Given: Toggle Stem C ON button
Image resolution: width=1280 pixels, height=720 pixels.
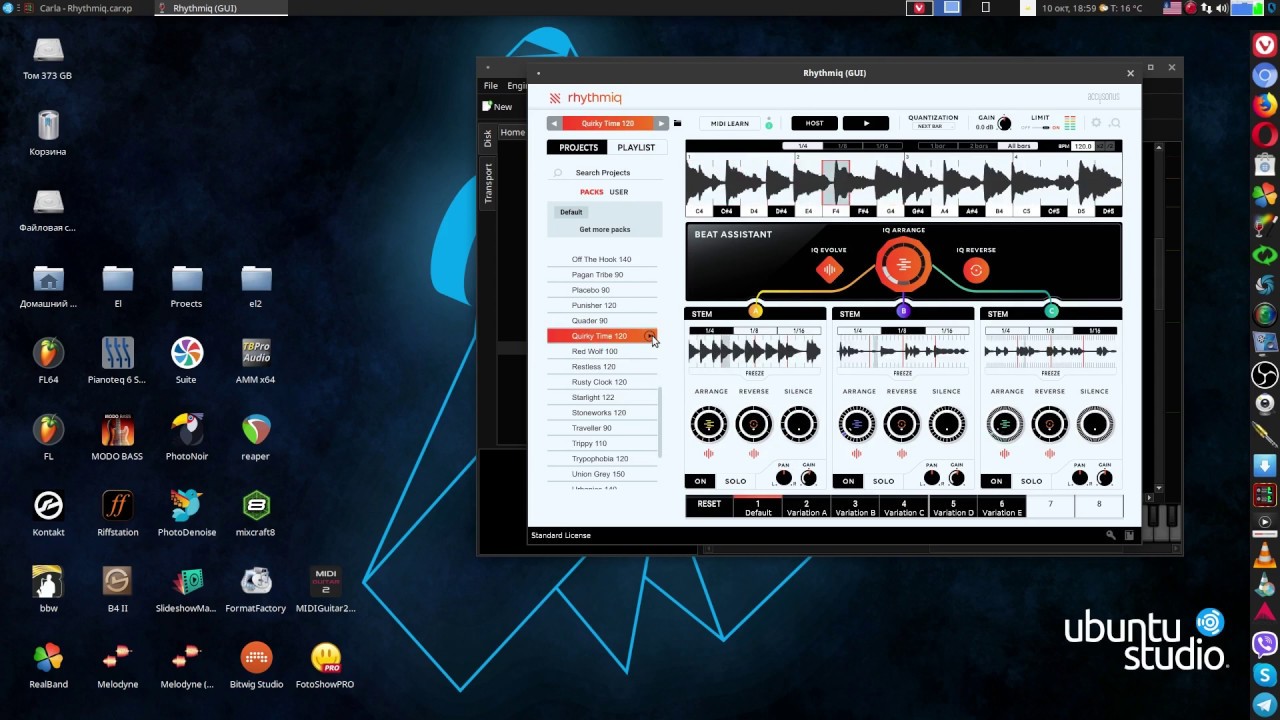Looking at the screenshot, I should coord(996,481).
